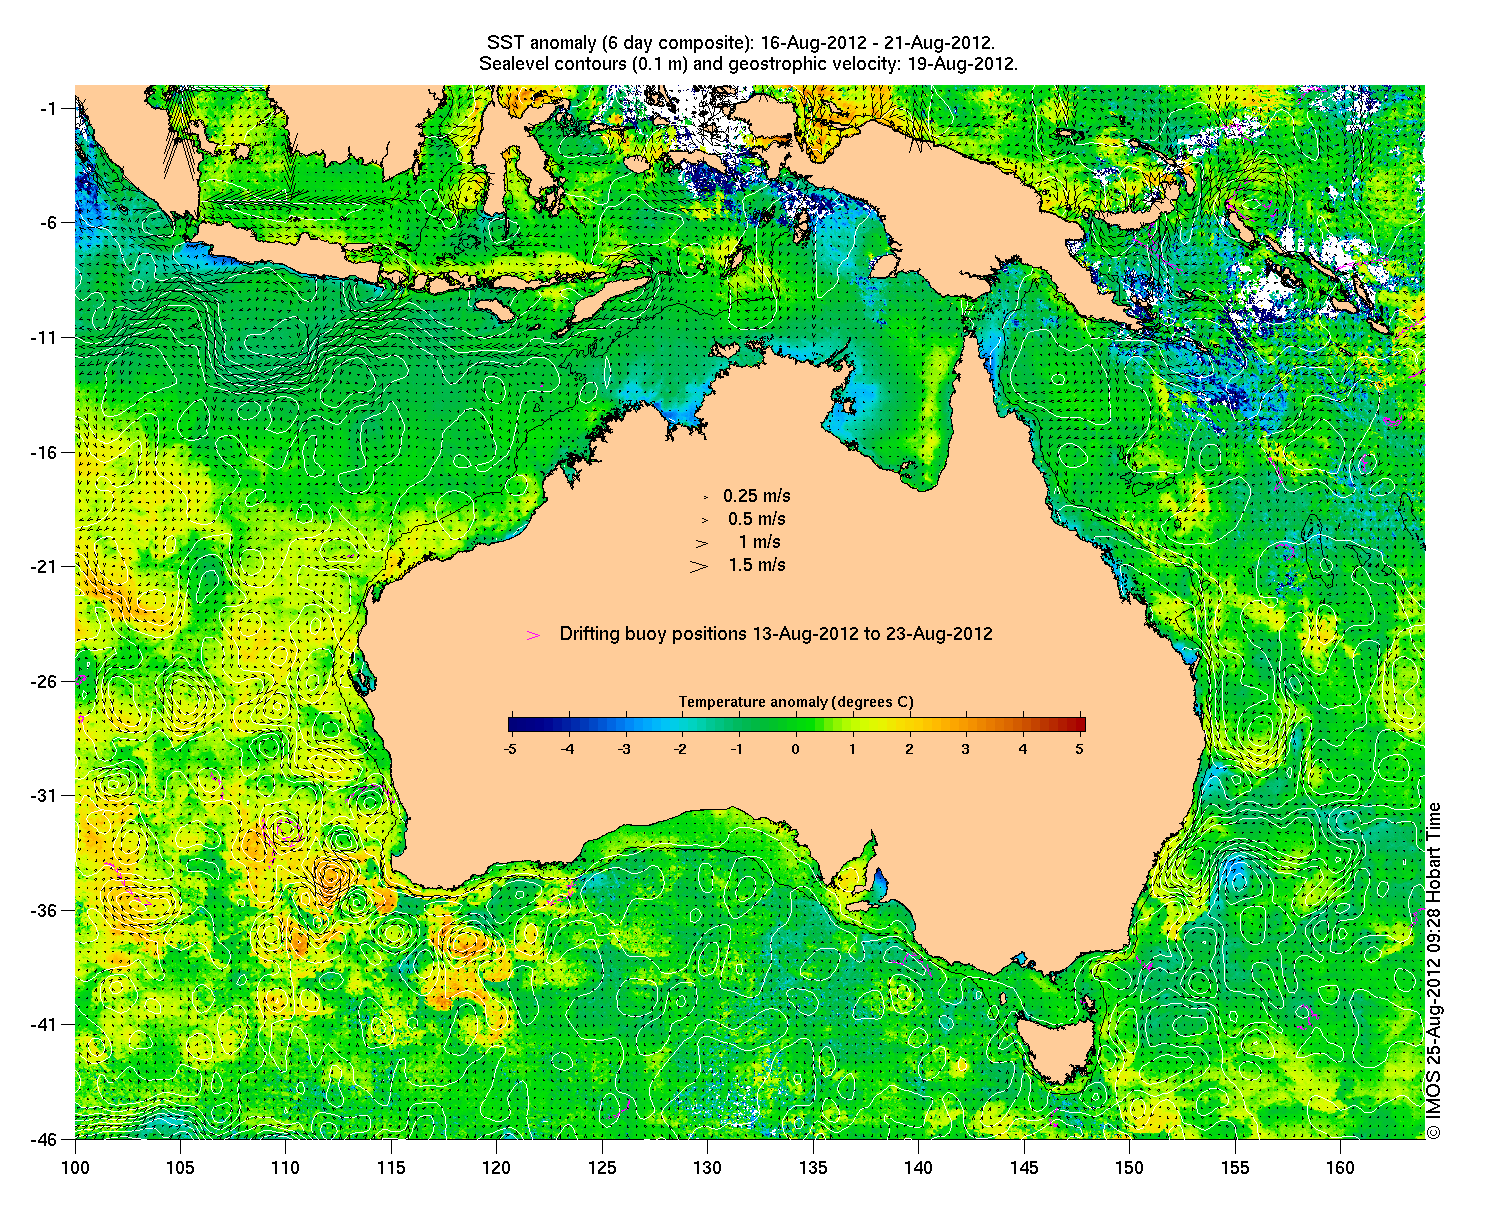Select the 1 m/s velocity legend label

click(760, 542)
